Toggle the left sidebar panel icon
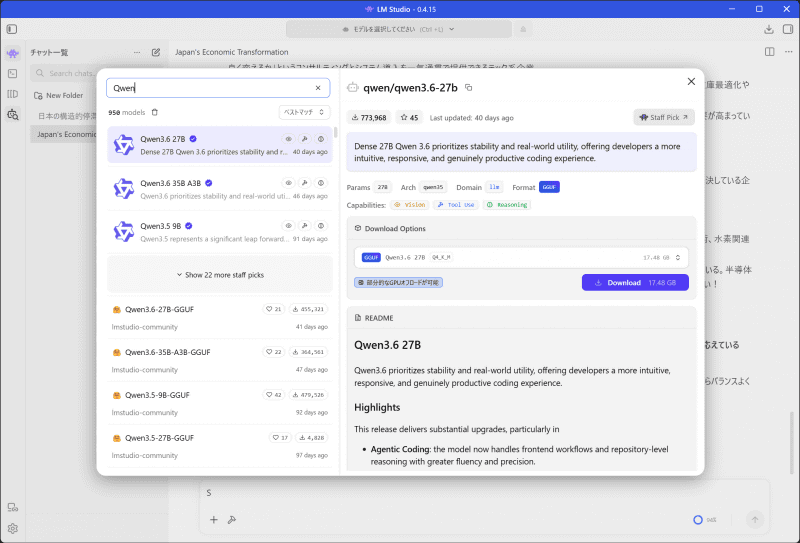Viewport: 800px width, 543px height. 12,29
